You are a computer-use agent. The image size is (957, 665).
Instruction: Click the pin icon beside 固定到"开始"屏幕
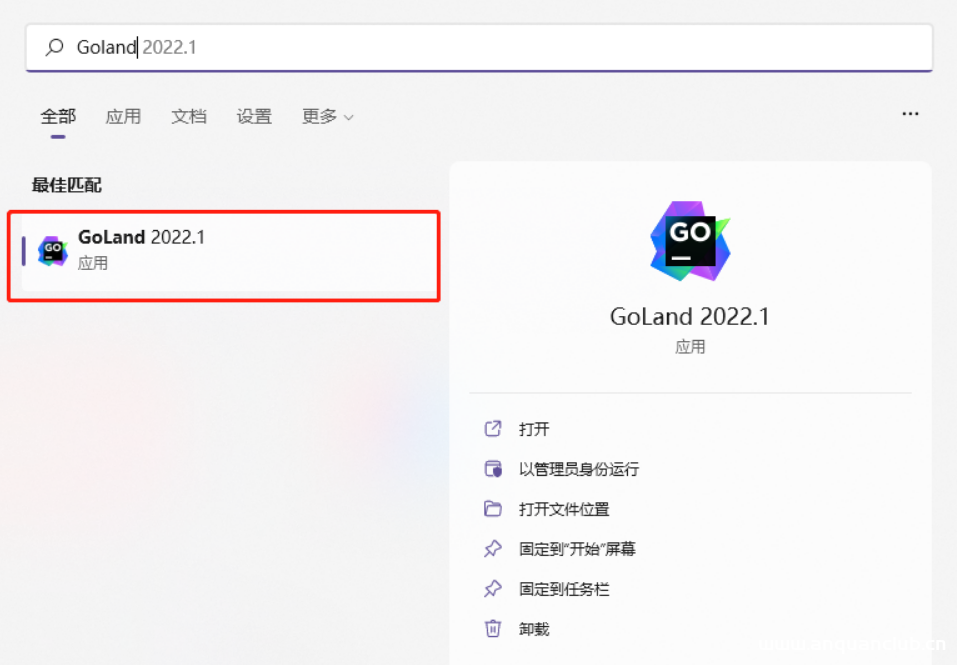coord(493,548)
